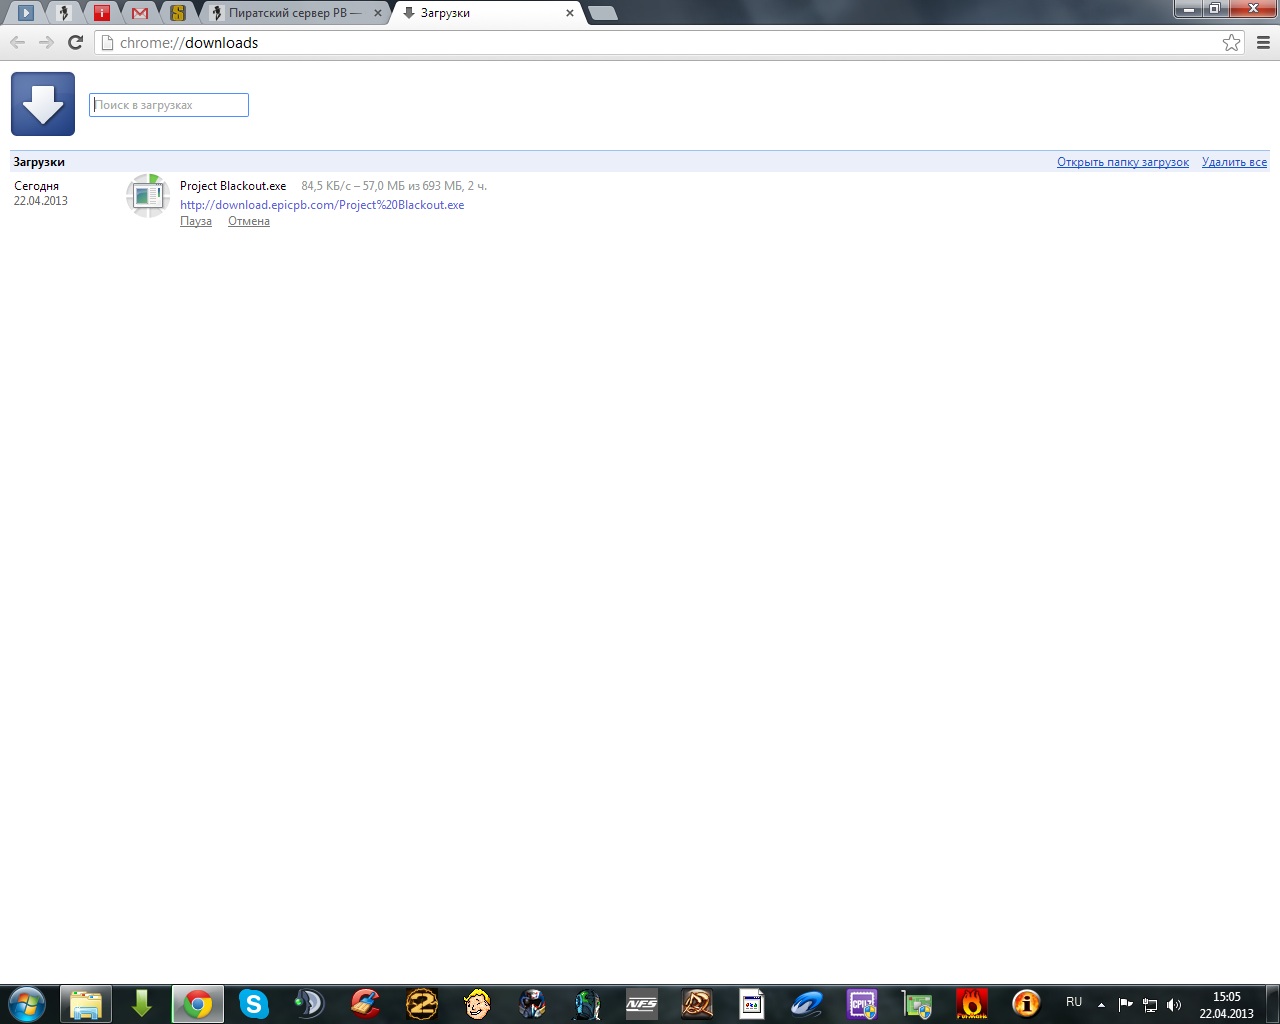Image resolution: width=1280 pixels, height=1024 pixels.
Task: Open the Action Center flag icon
Action: (x=1126, y=1005)
